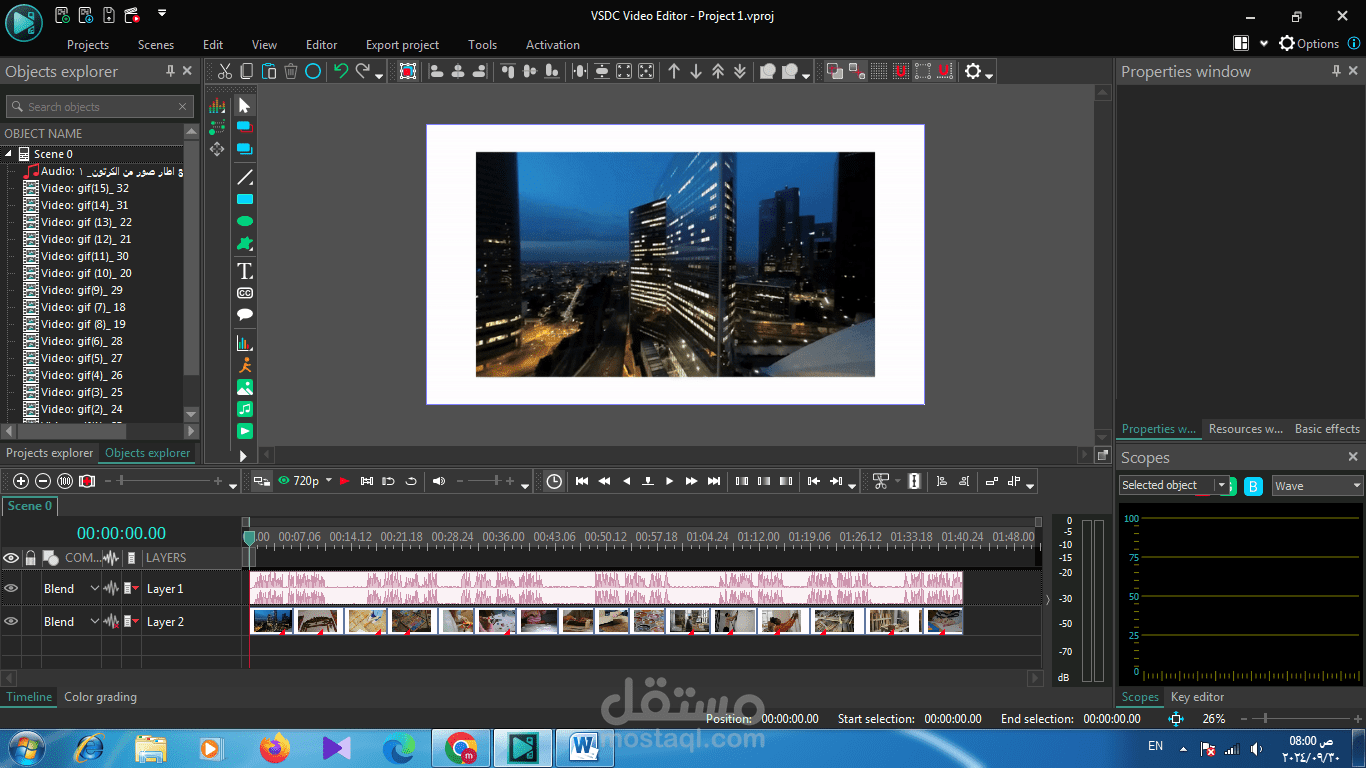Click the Cut scissors icon
Viewport: 1366px width, 768px height.
(x=225, y=71)
